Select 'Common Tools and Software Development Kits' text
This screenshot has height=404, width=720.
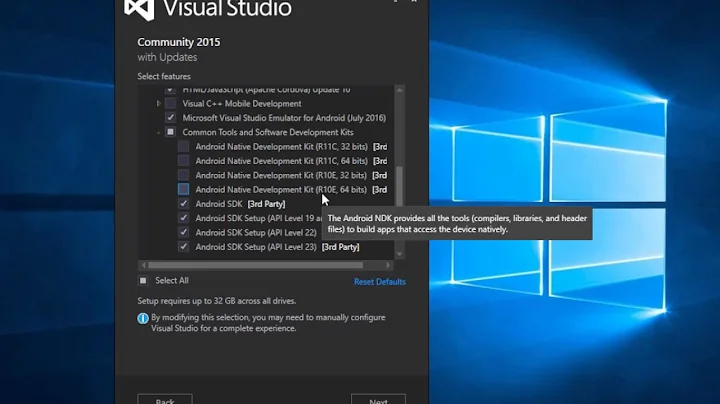pos(268,132)
